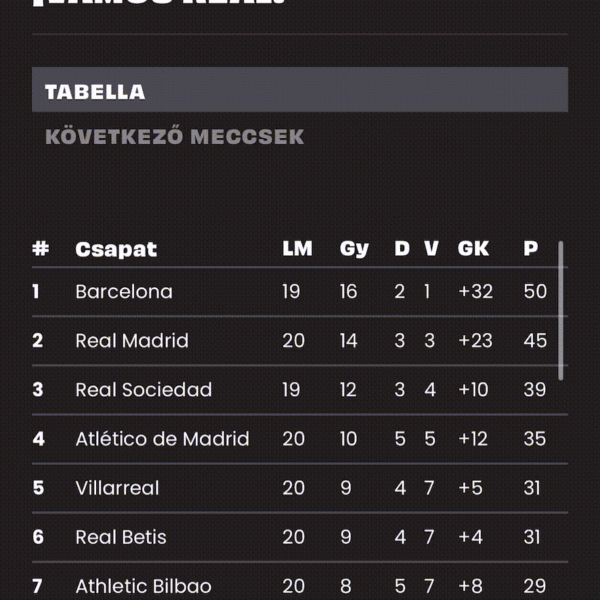Open the Athletic Bilbao row
The height and width of the screenshot is (600, 600).
coord(300,582)
